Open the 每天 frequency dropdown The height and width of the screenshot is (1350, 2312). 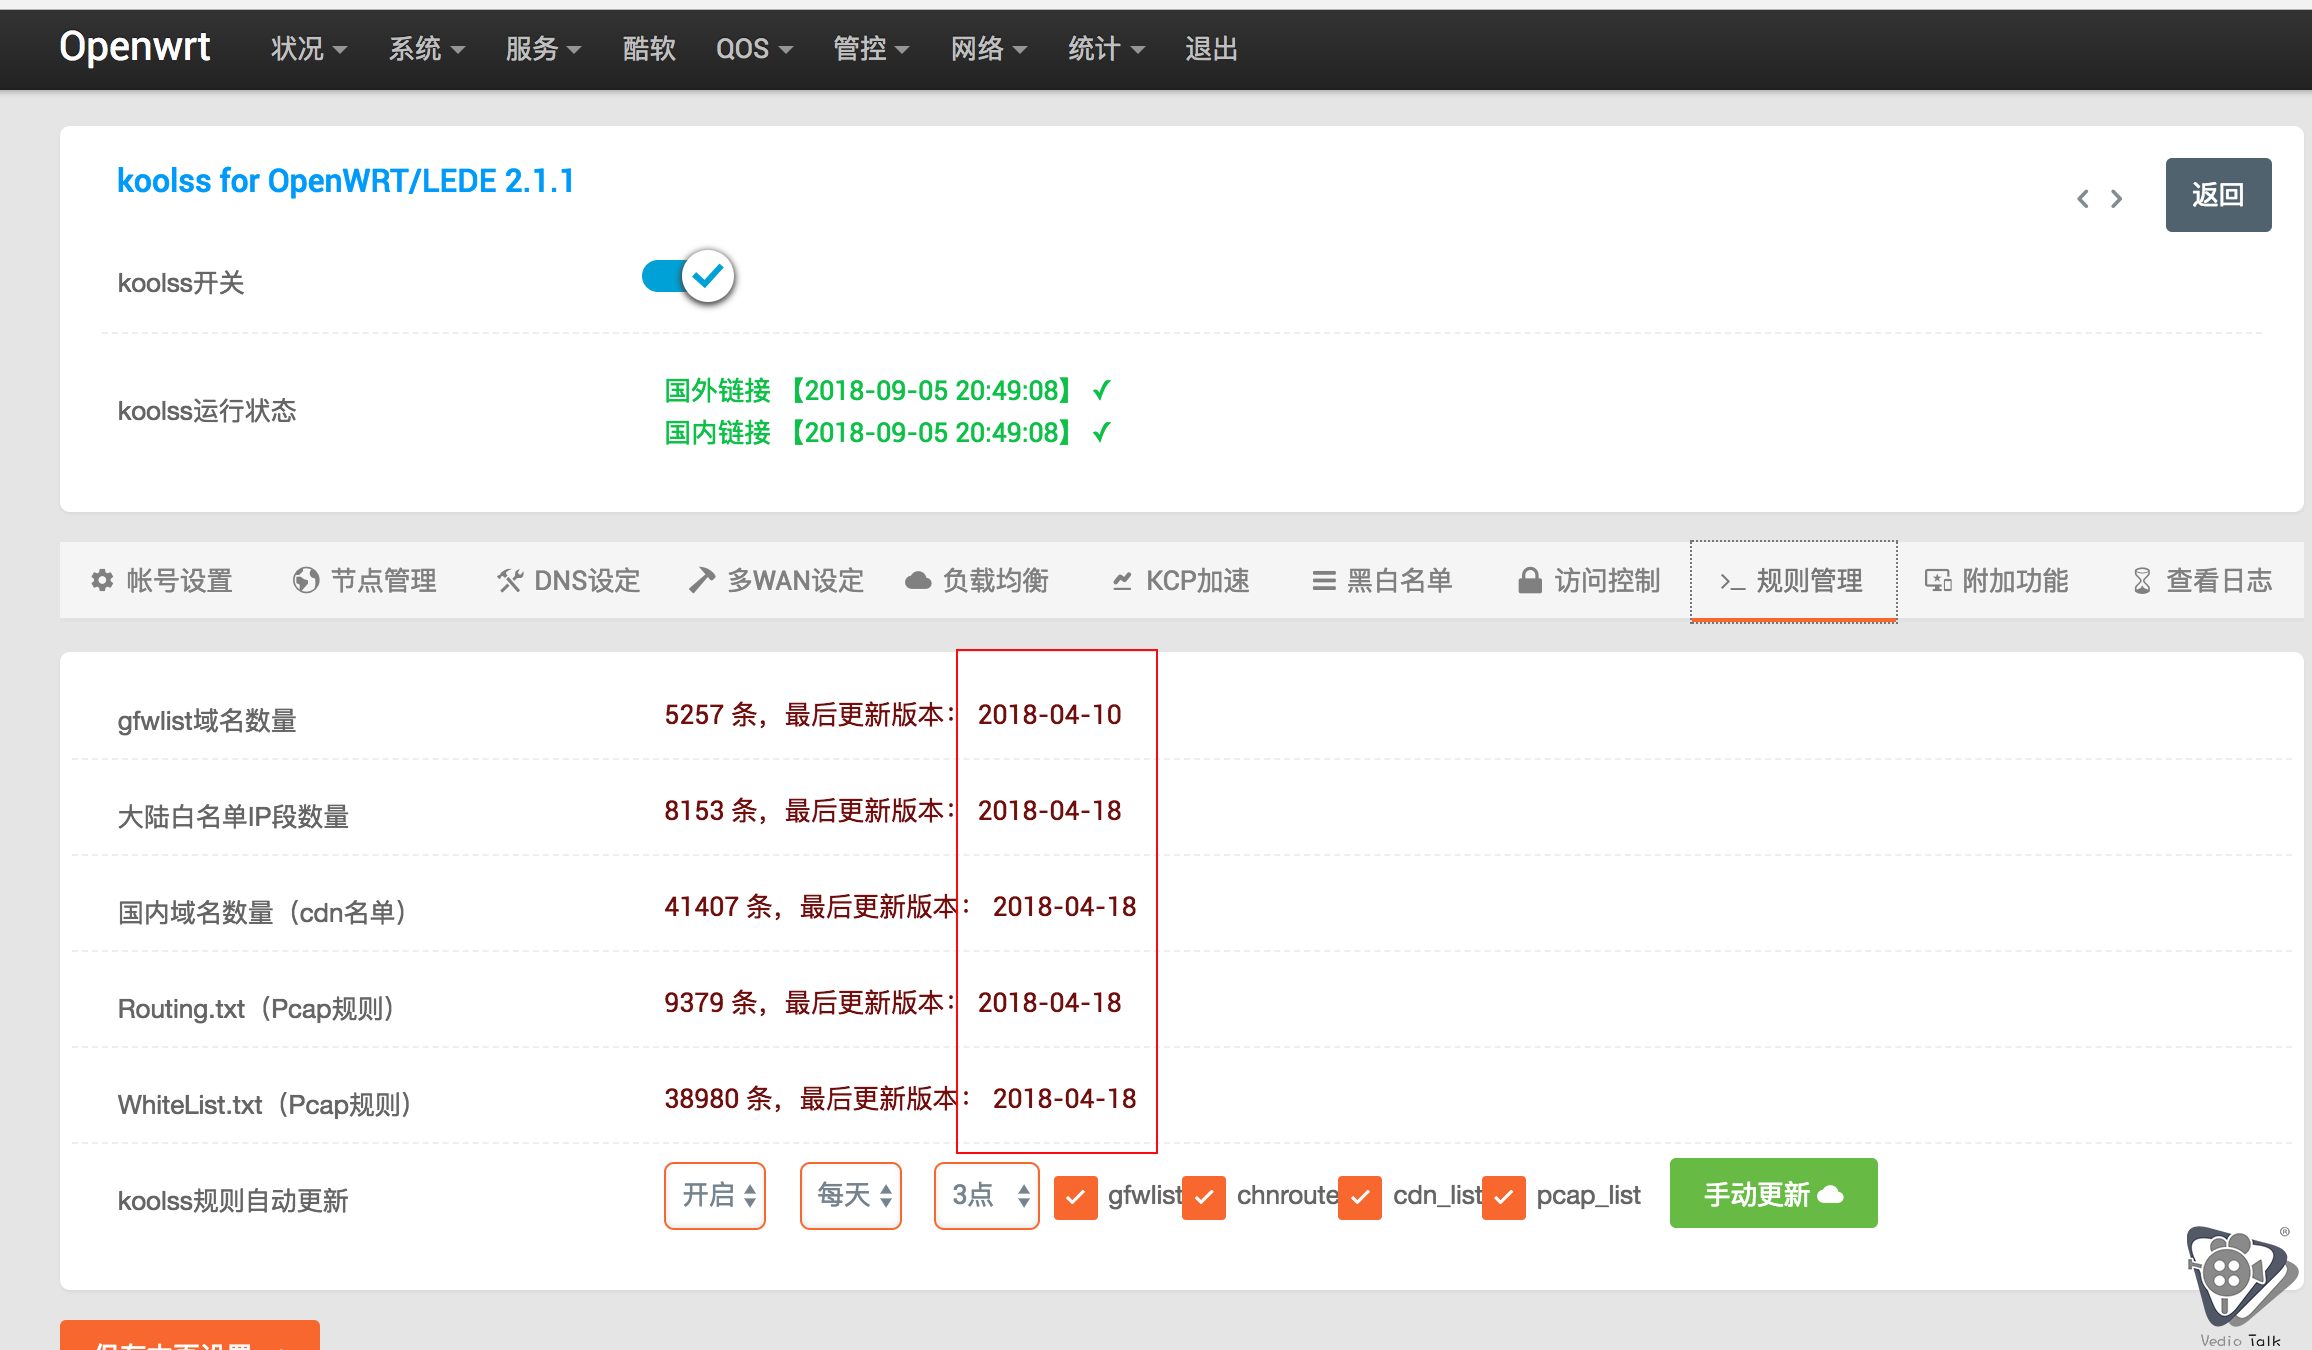(851, 1195)
